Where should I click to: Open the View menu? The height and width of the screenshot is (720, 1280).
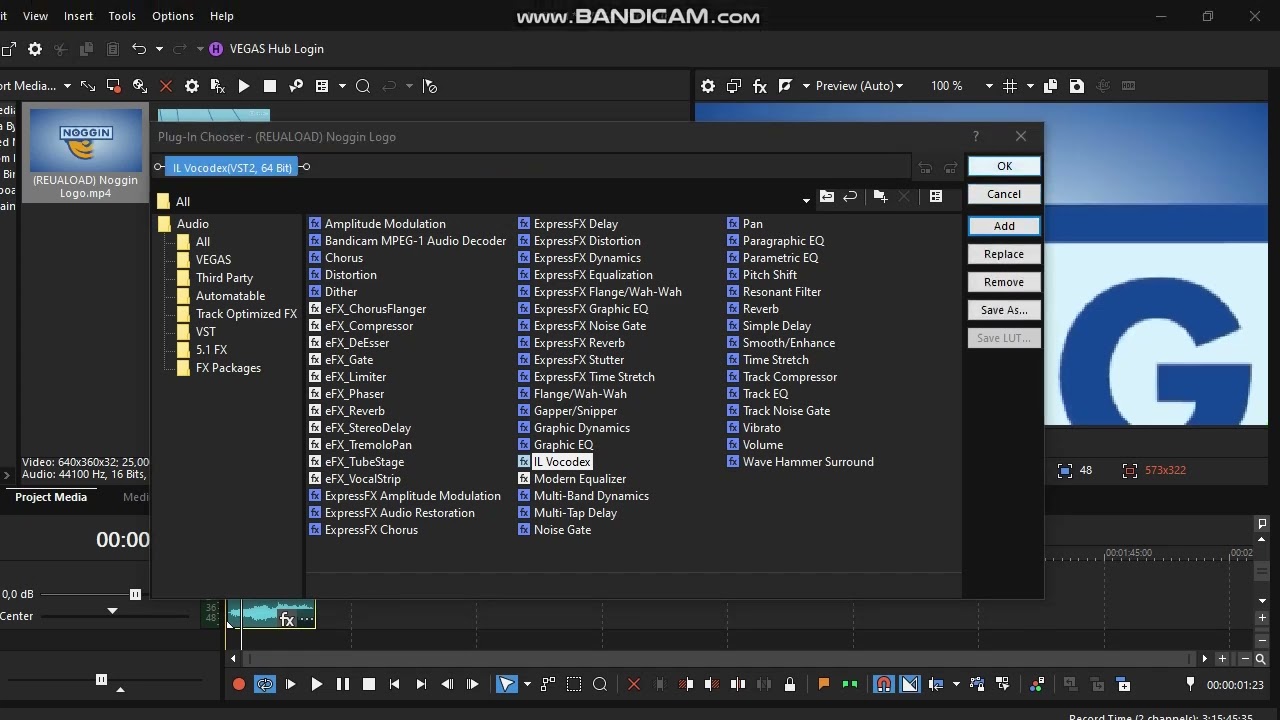pos(35,16)
